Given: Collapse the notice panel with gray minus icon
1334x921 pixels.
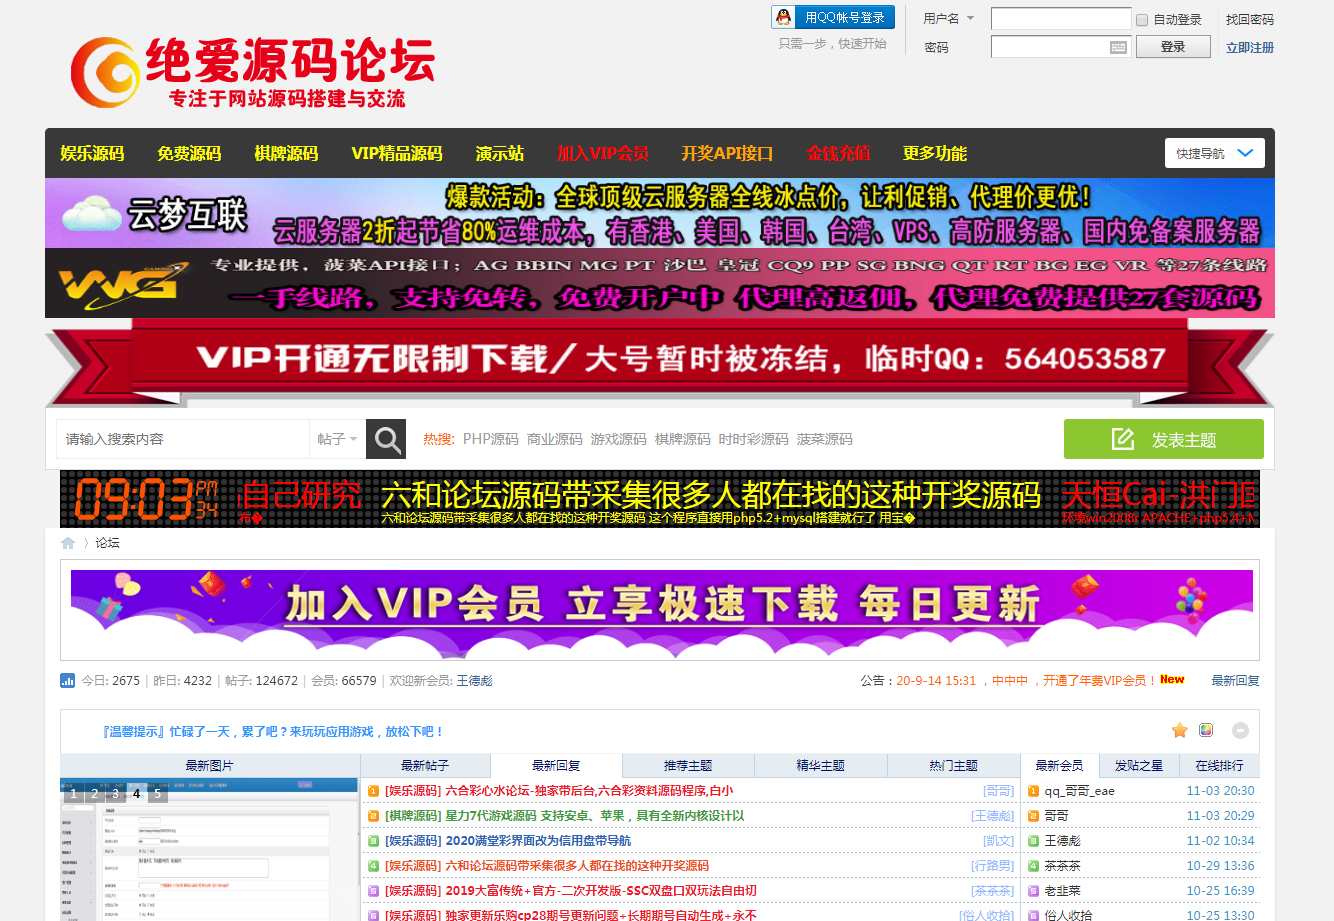Looking at the screenshot, I should click(1240, 730).
